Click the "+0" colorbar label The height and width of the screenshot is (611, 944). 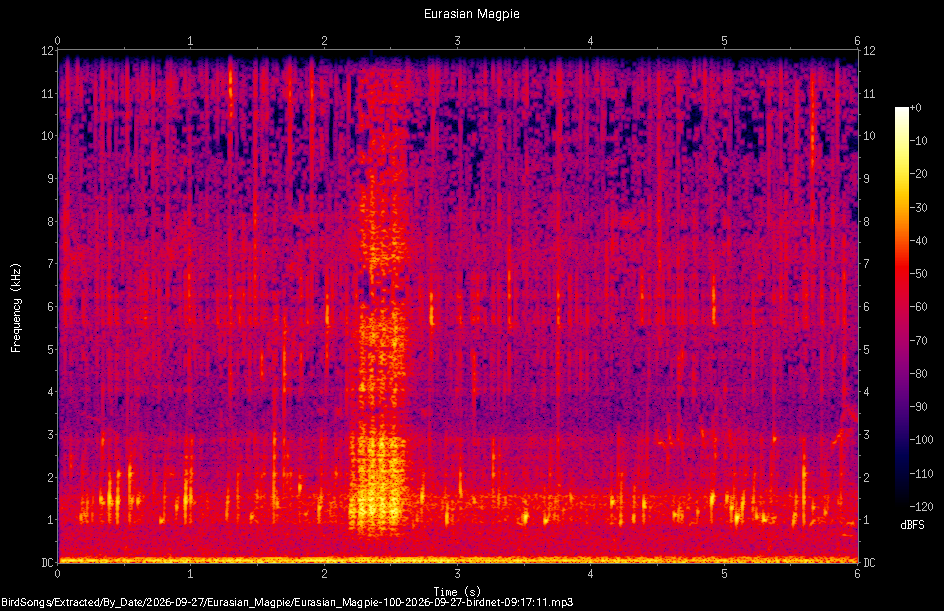pyautogui.click(x=915, y=108)
